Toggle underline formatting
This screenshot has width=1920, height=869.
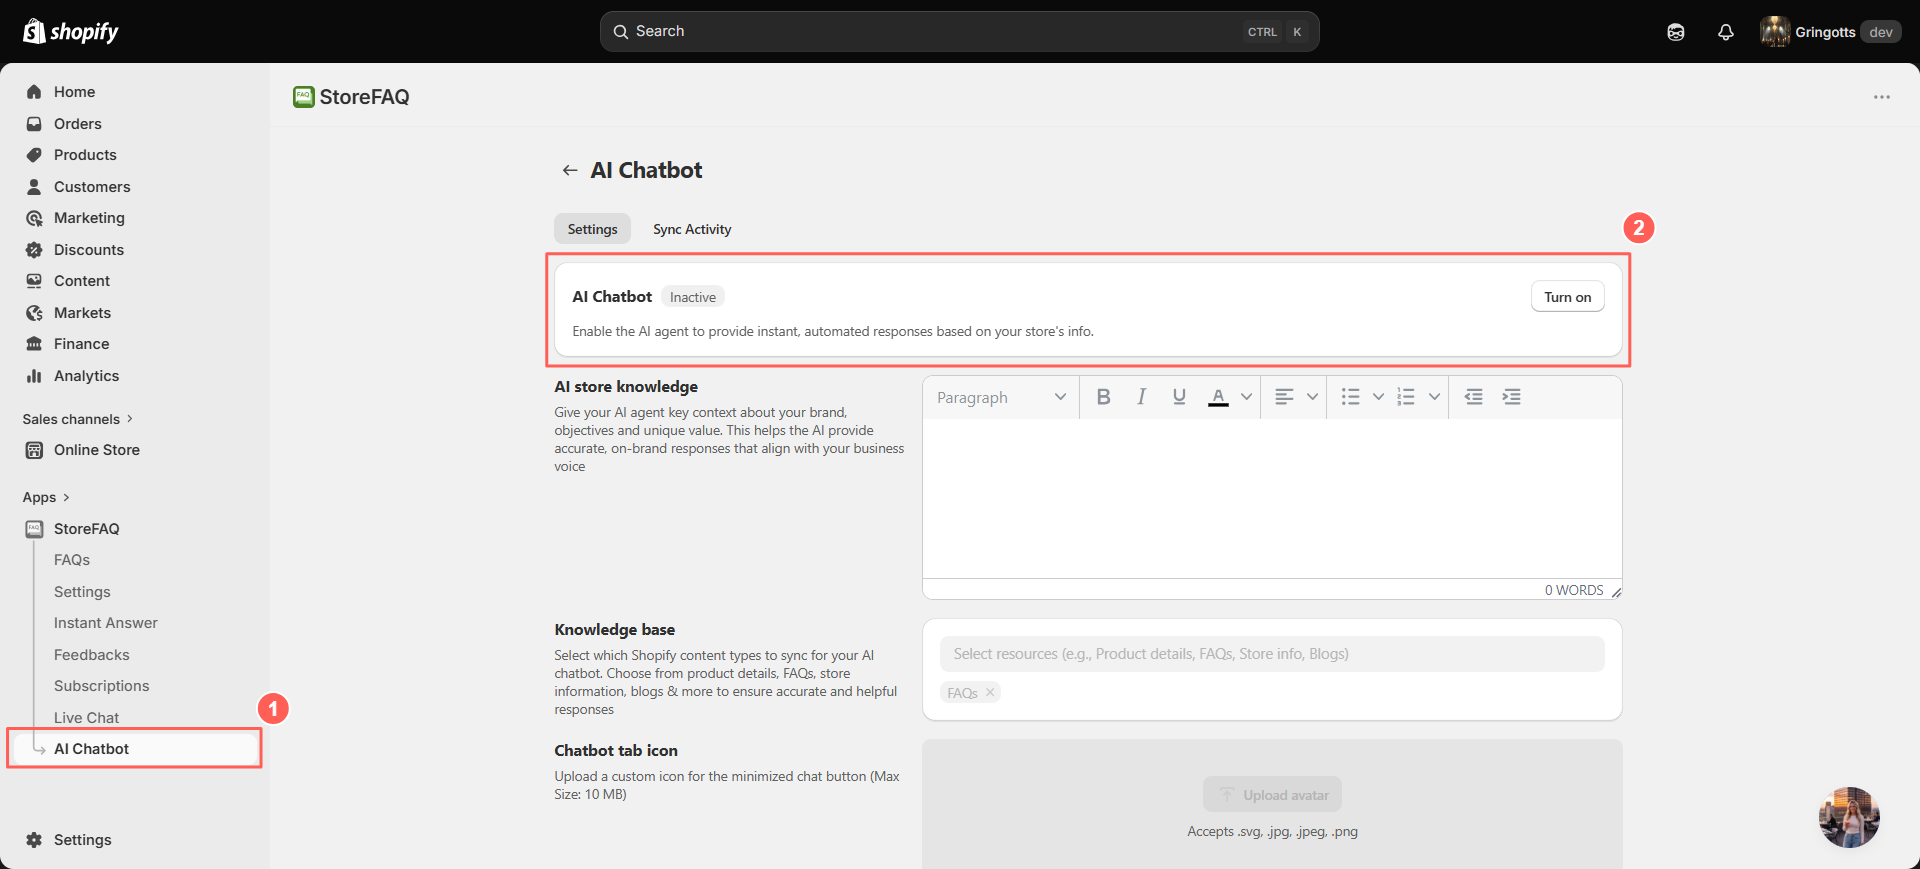tap(1179, 397)
